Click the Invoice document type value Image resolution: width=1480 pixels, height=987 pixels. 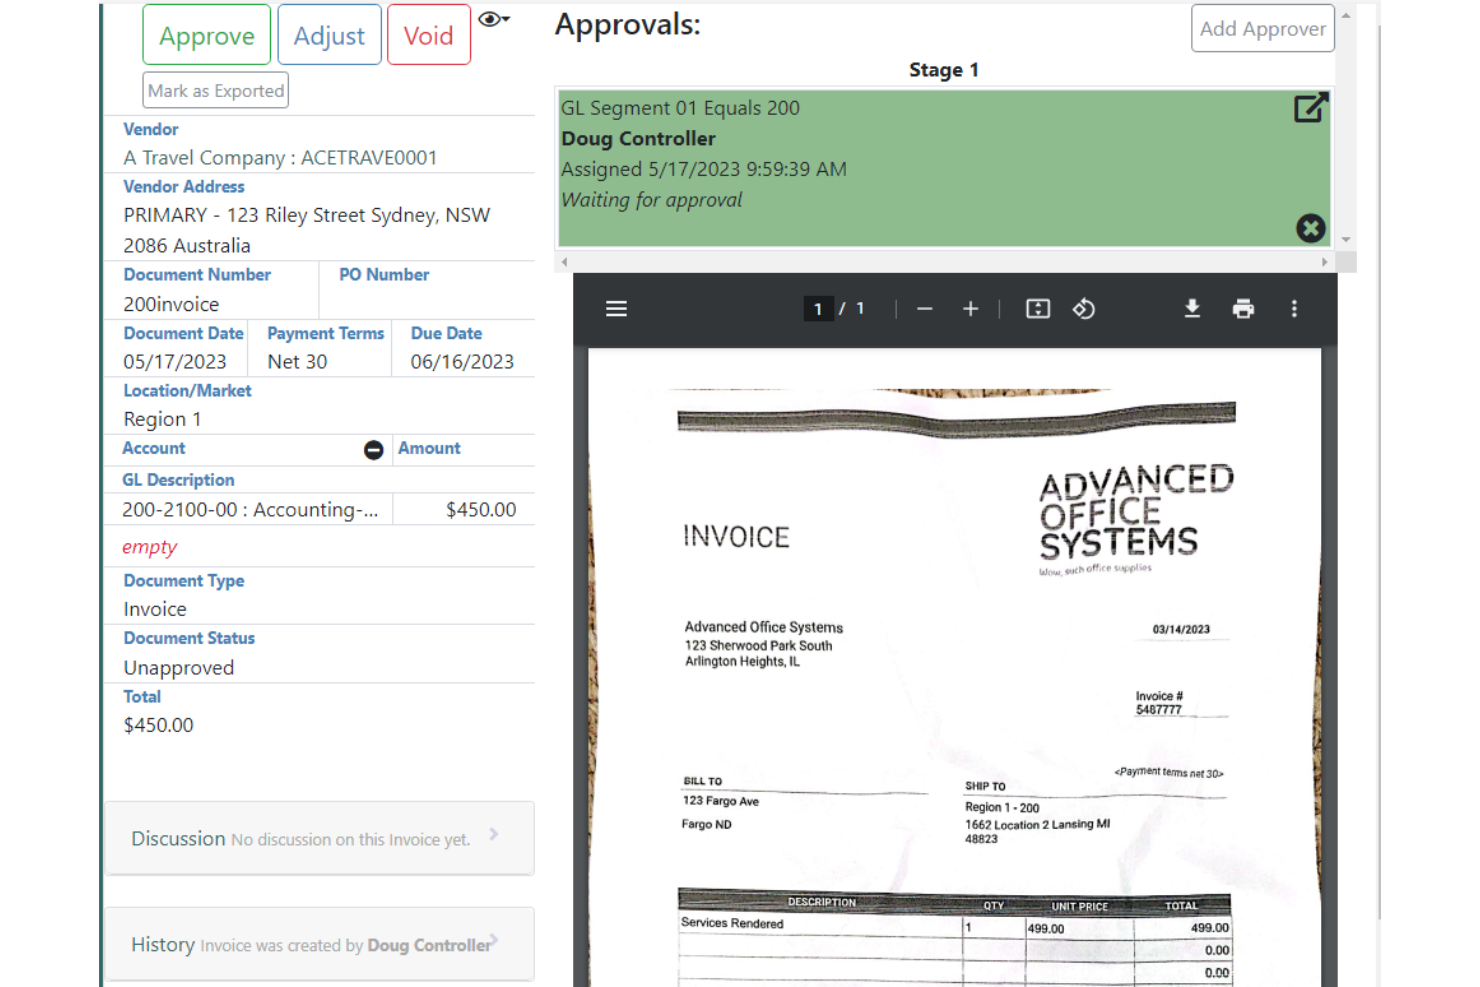(155, 609)
